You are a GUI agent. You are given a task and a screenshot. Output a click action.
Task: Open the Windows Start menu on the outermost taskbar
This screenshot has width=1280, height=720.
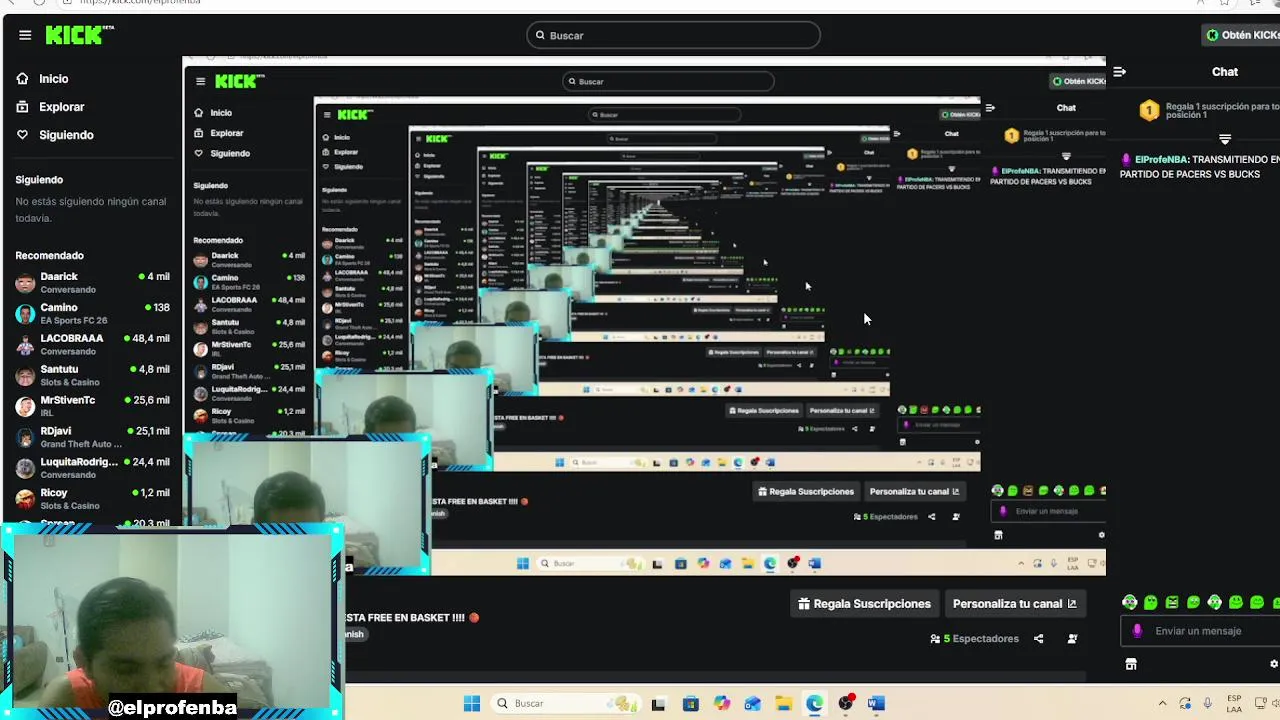coord(472,703)
